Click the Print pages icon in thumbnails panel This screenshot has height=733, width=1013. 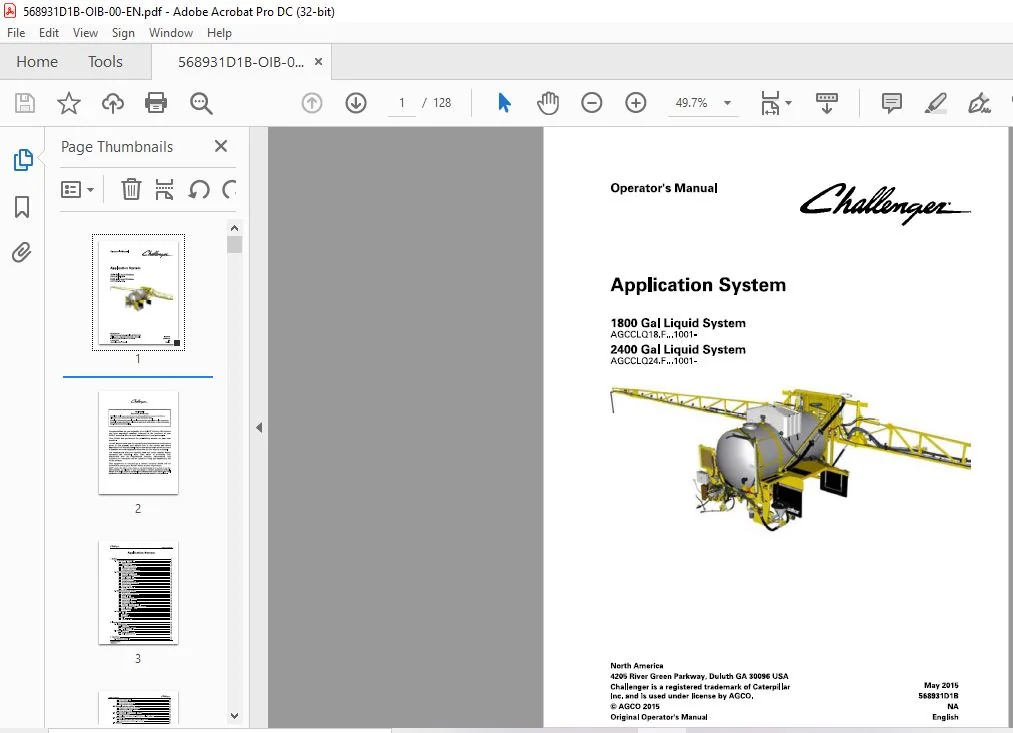pos(164,189)
